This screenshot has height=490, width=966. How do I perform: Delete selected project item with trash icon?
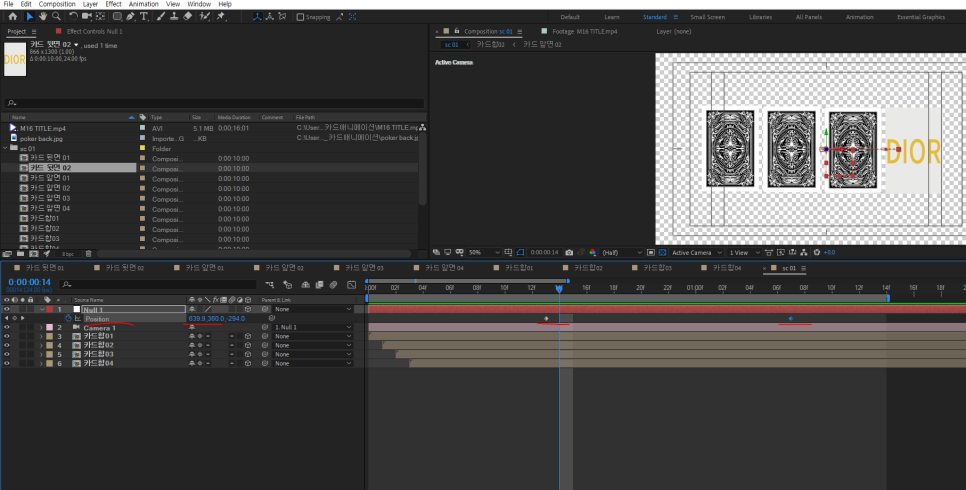point(89,253)
